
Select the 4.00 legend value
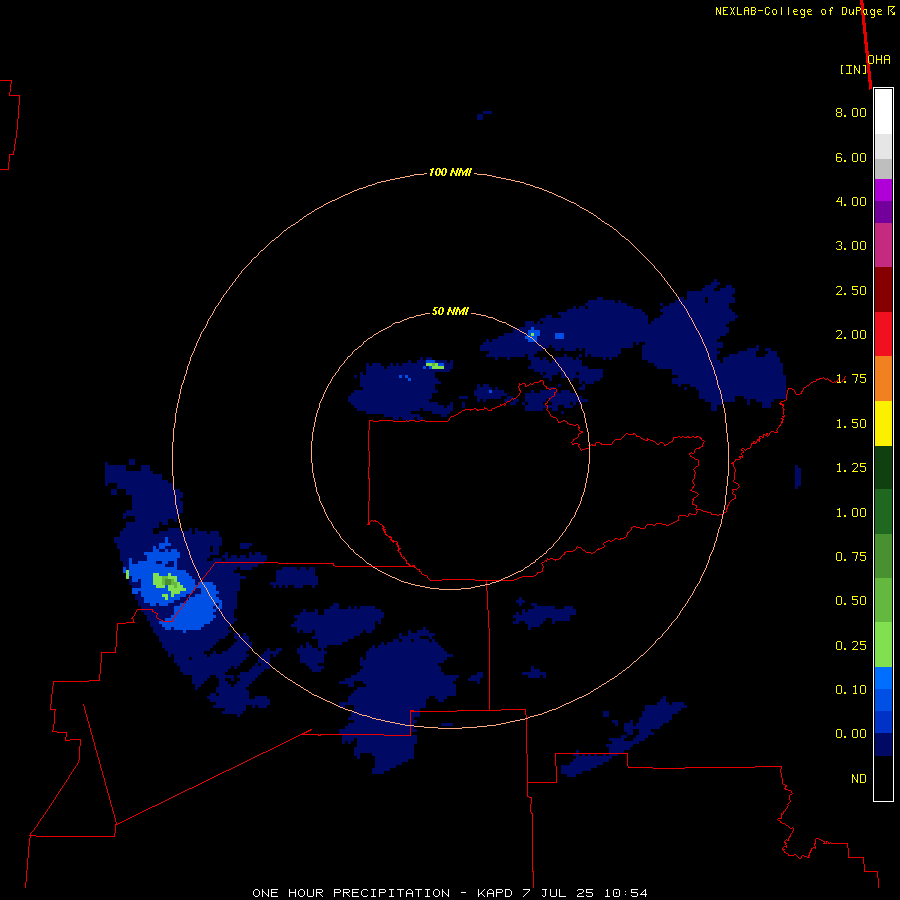click(851, 201)
